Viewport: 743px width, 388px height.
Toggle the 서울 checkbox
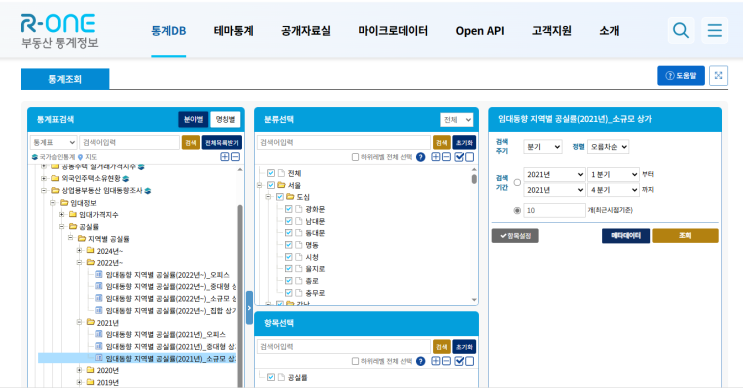[x=271, y=185]
